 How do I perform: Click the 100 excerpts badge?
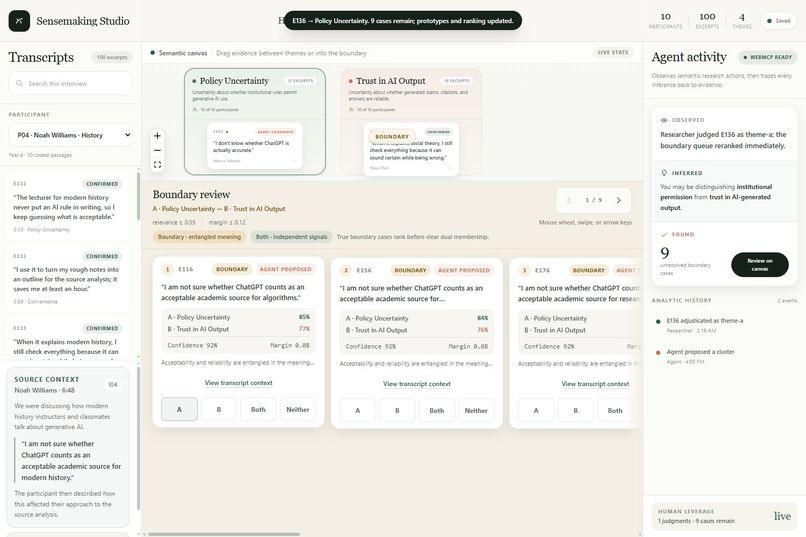(112, 57)
